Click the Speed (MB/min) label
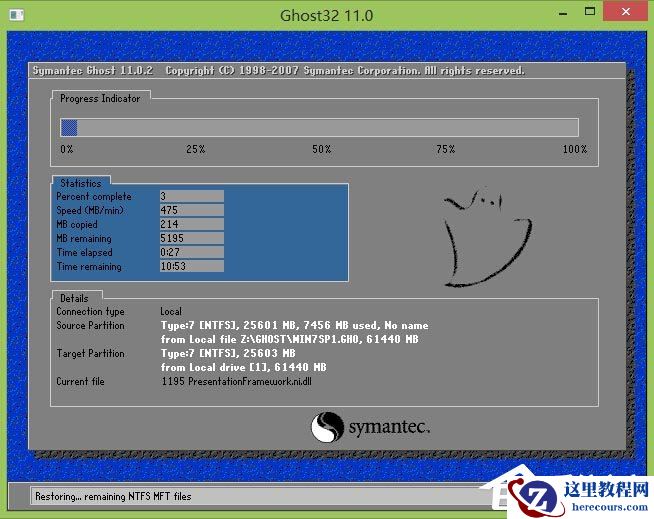This screenshot has width=654, height=519. 90,210
